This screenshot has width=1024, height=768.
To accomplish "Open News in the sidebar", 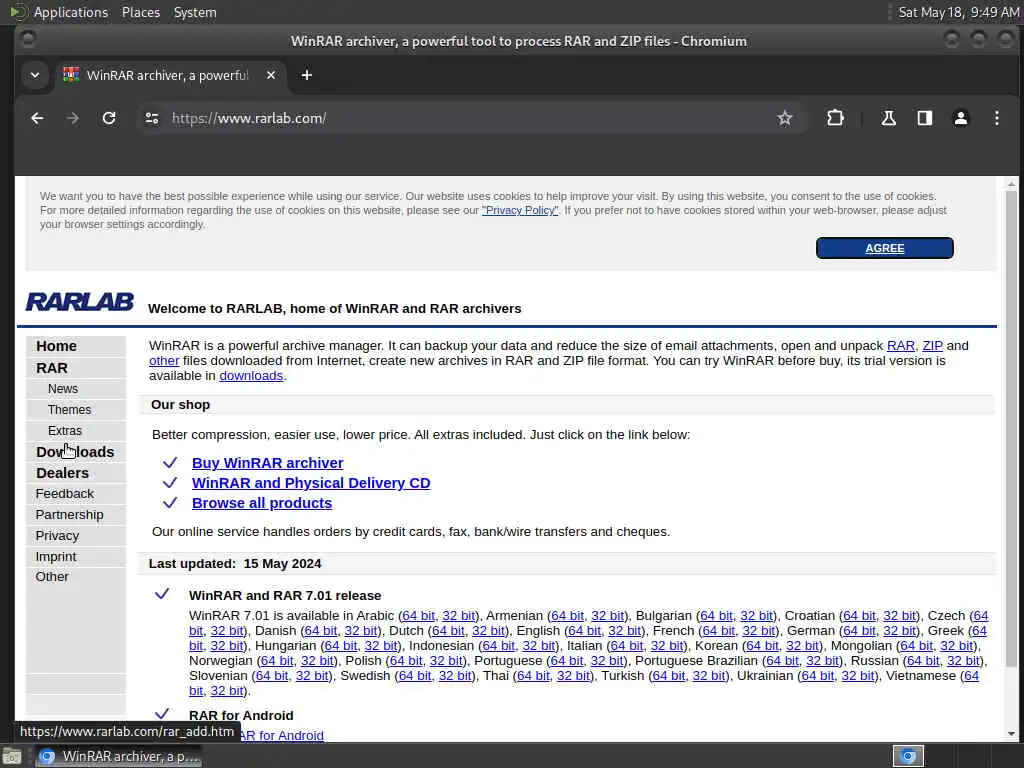I will point(63,389).
